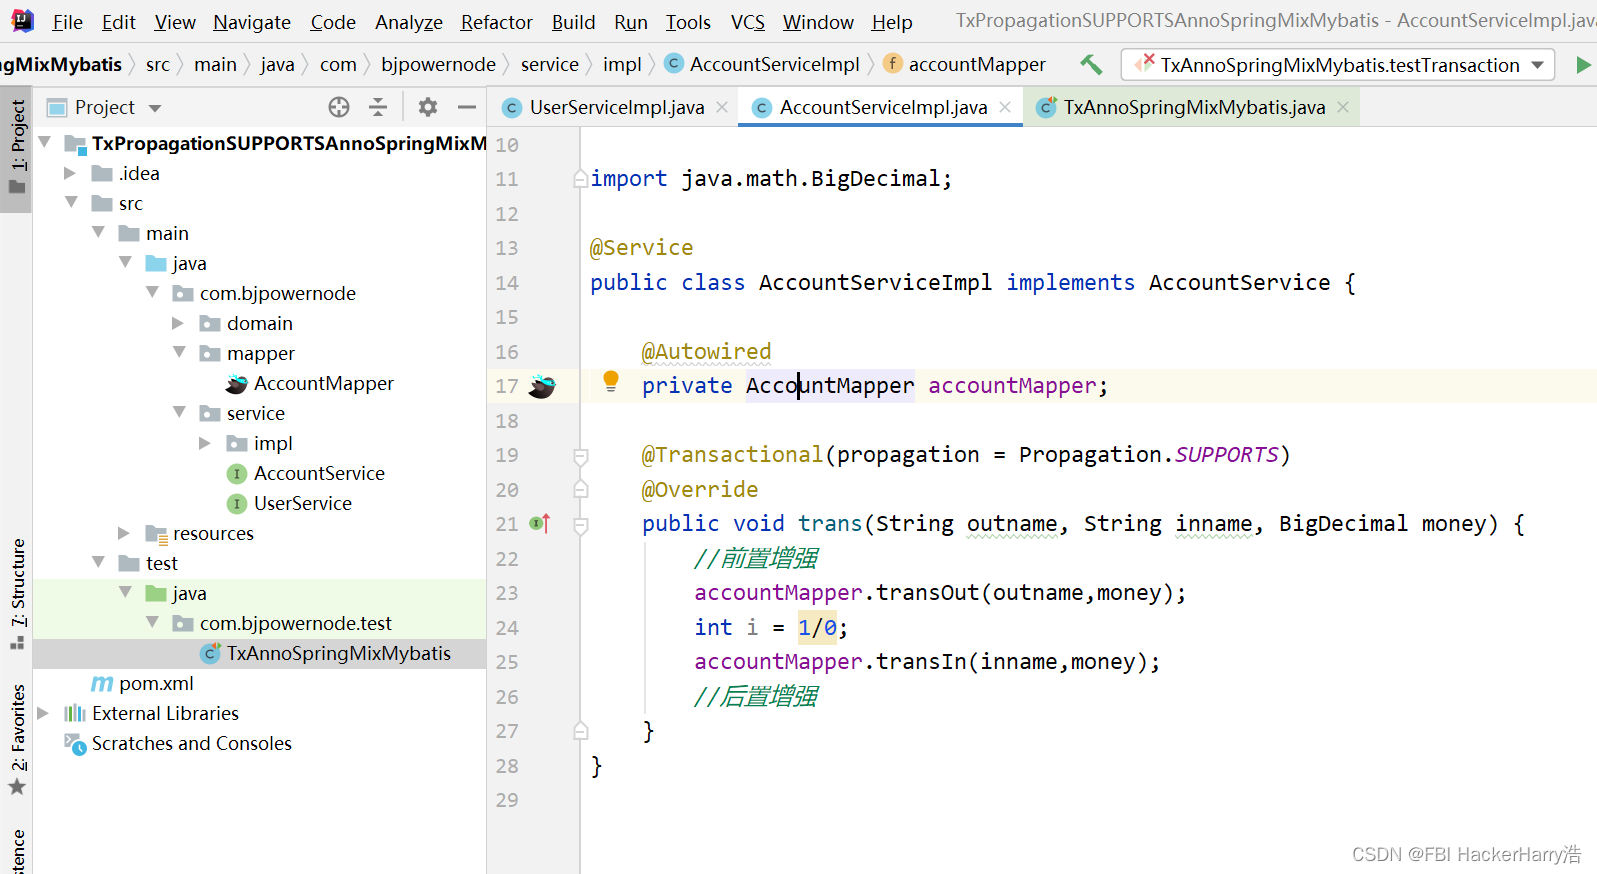The width and height of the screenshot is (1597, 874).
Task: Click the @Autowired annotation in editor
Action: coord(706,352)
